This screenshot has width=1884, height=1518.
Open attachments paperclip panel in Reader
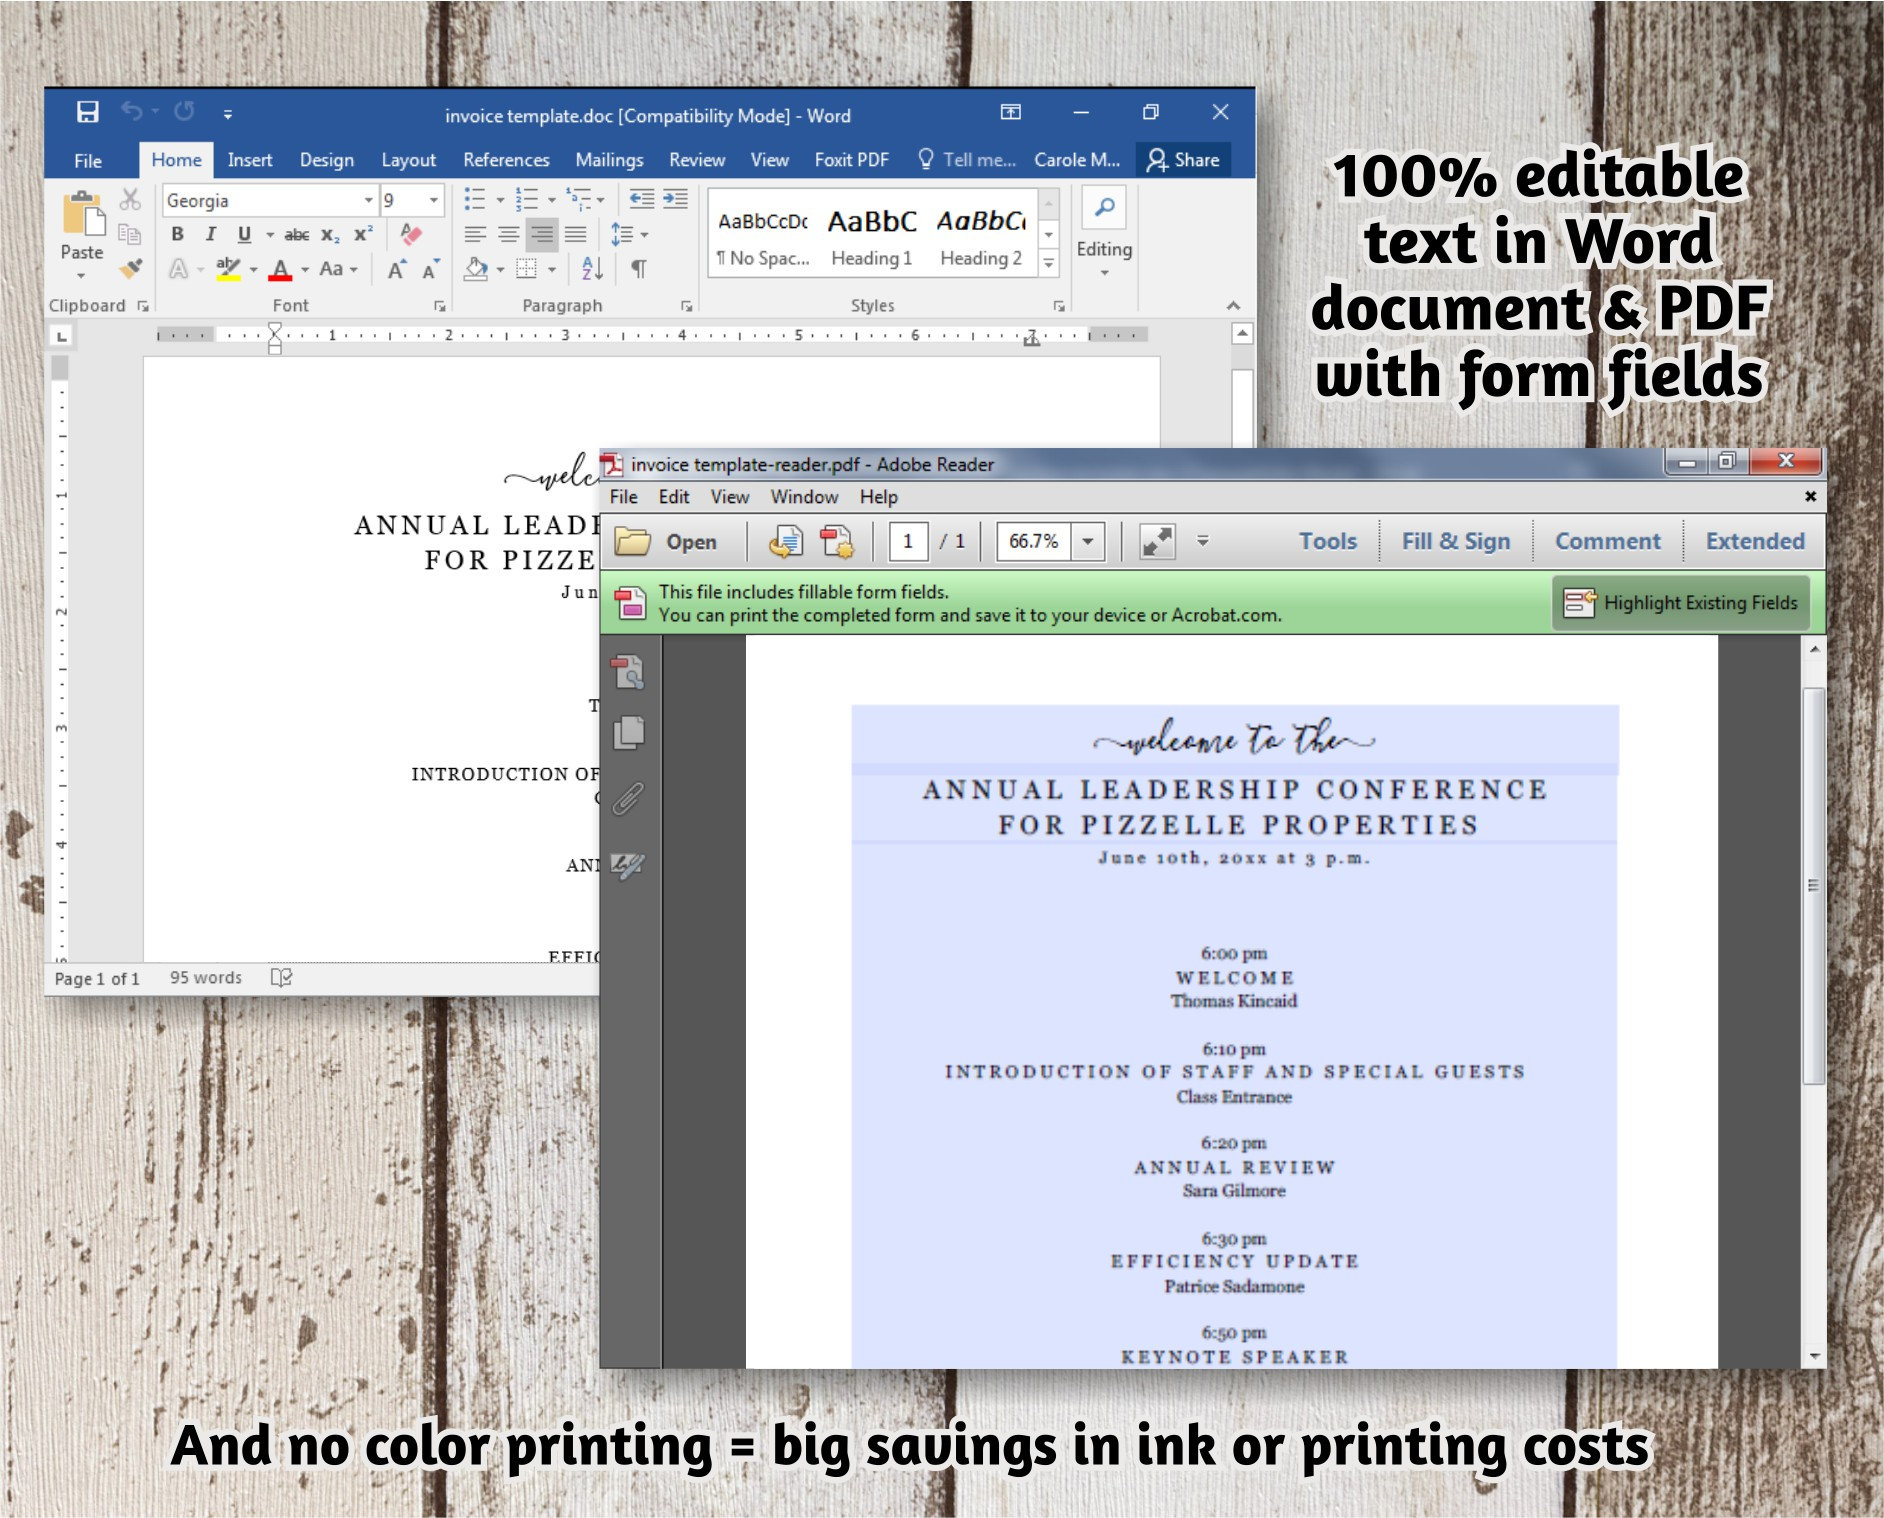coord(628,799)
